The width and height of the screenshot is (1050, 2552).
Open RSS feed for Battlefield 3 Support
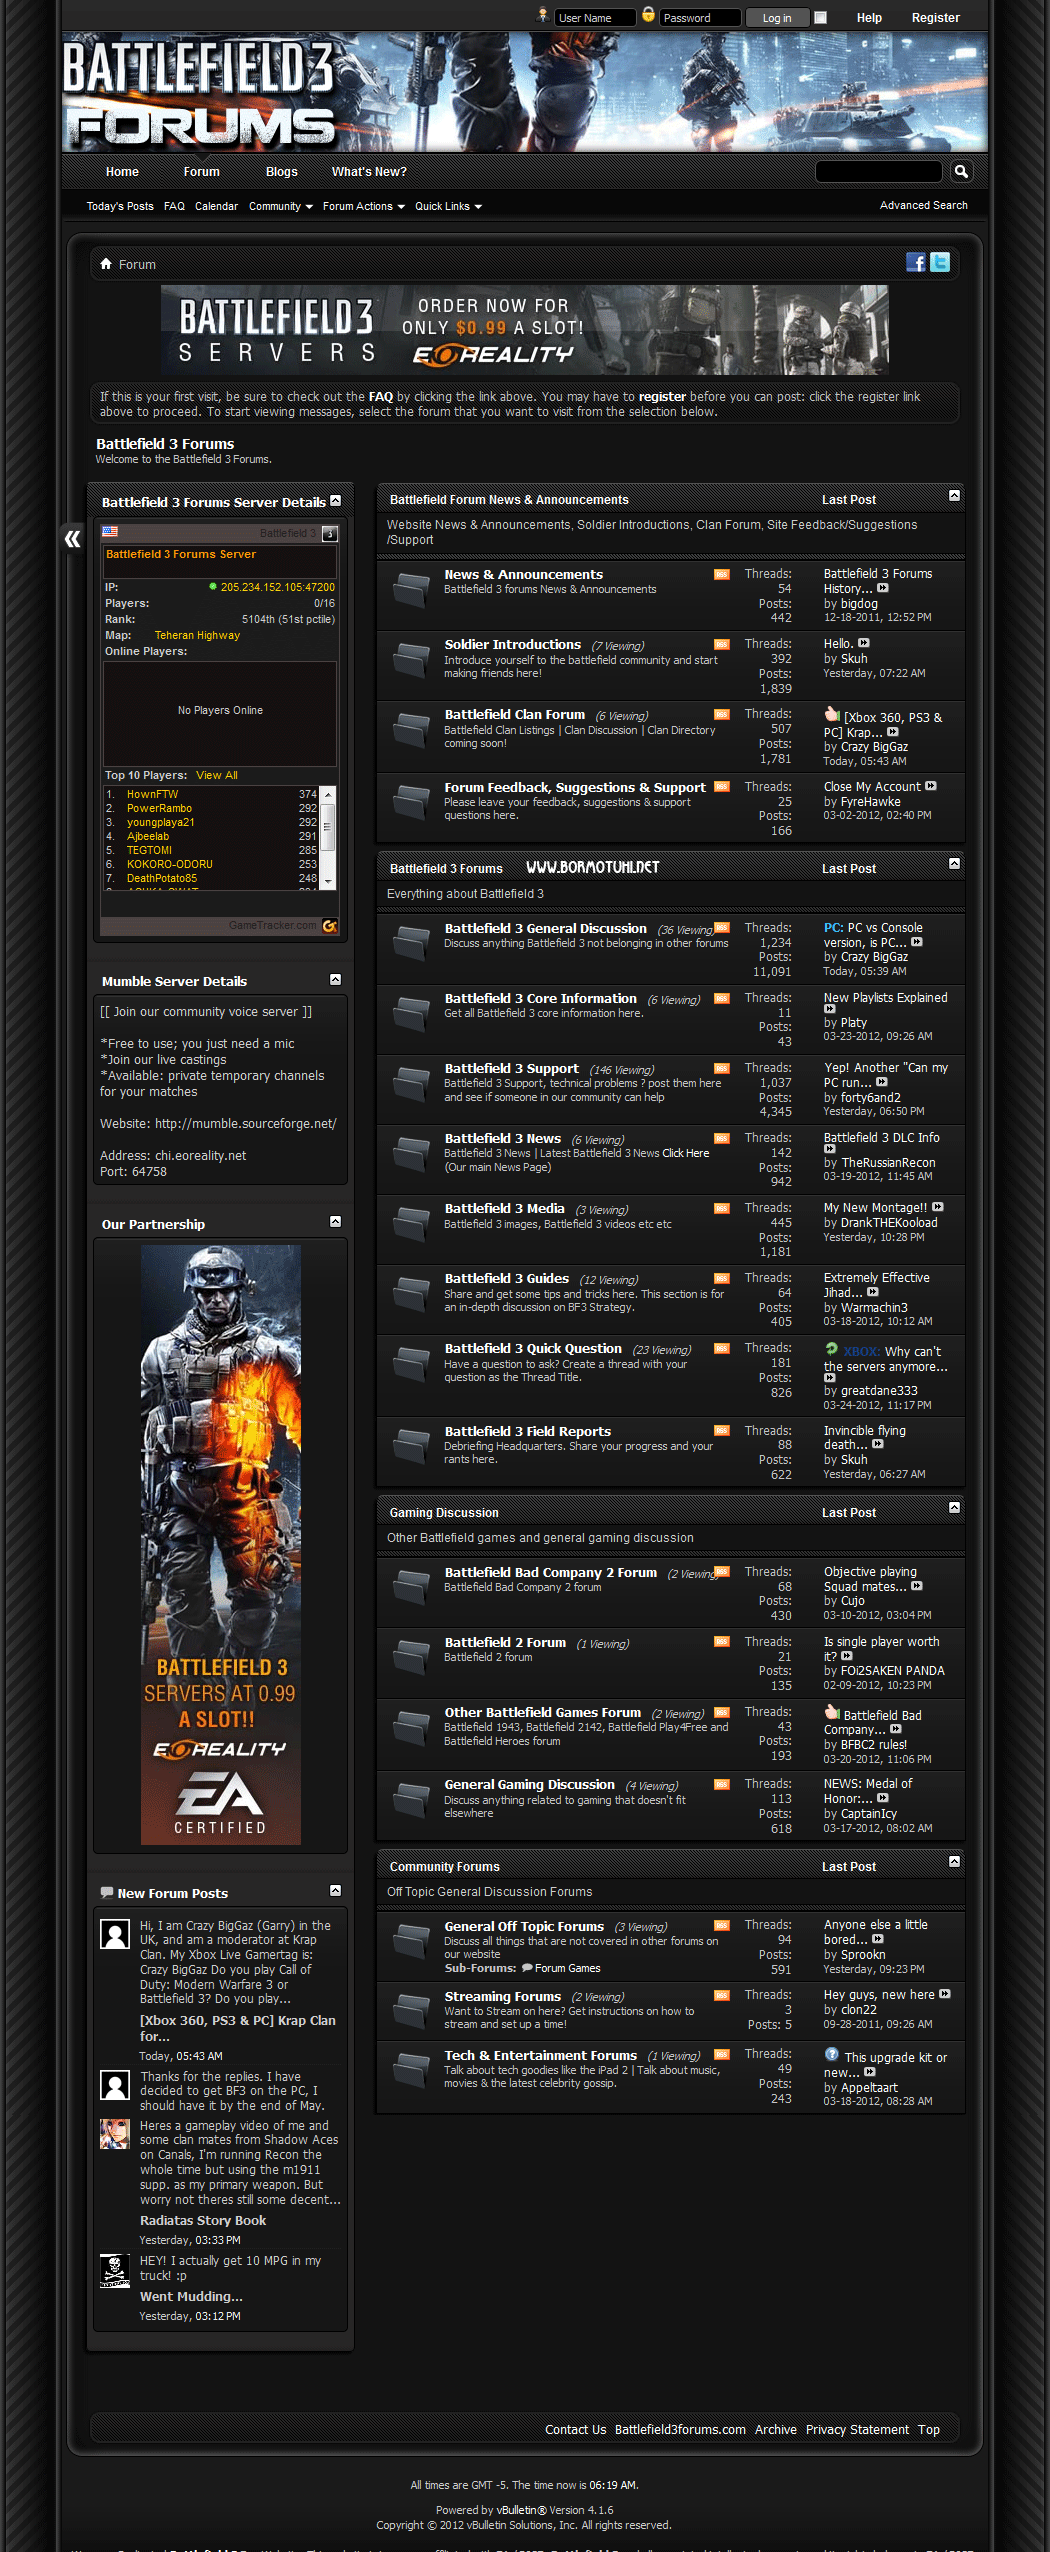pyautogui.click(x=721, y=1068)
